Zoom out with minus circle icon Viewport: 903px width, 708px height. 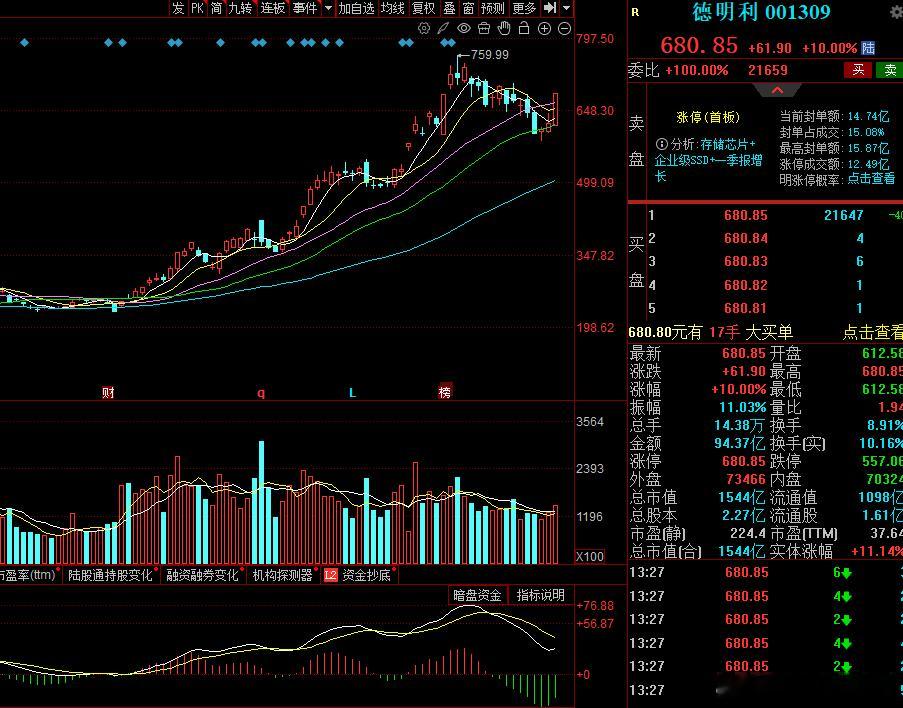tap(564, 28)
